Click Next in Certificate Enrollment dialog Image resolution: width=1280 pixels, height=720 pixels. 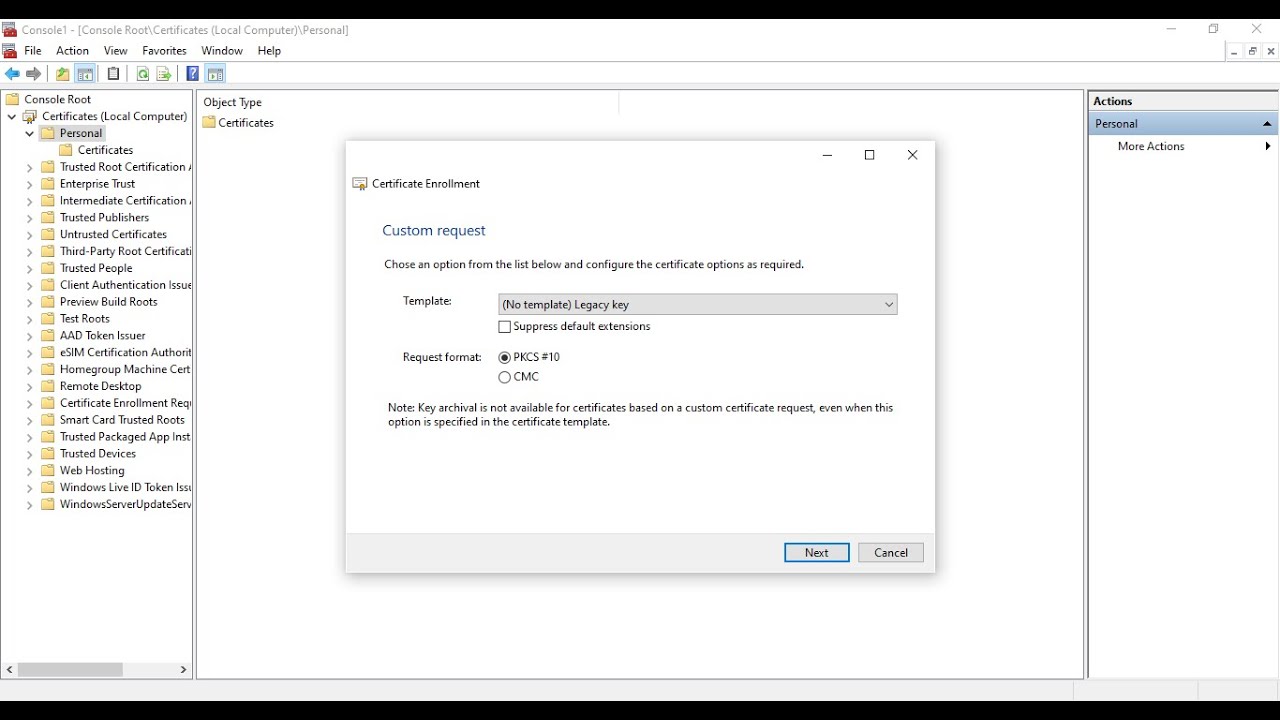[817, 553]
